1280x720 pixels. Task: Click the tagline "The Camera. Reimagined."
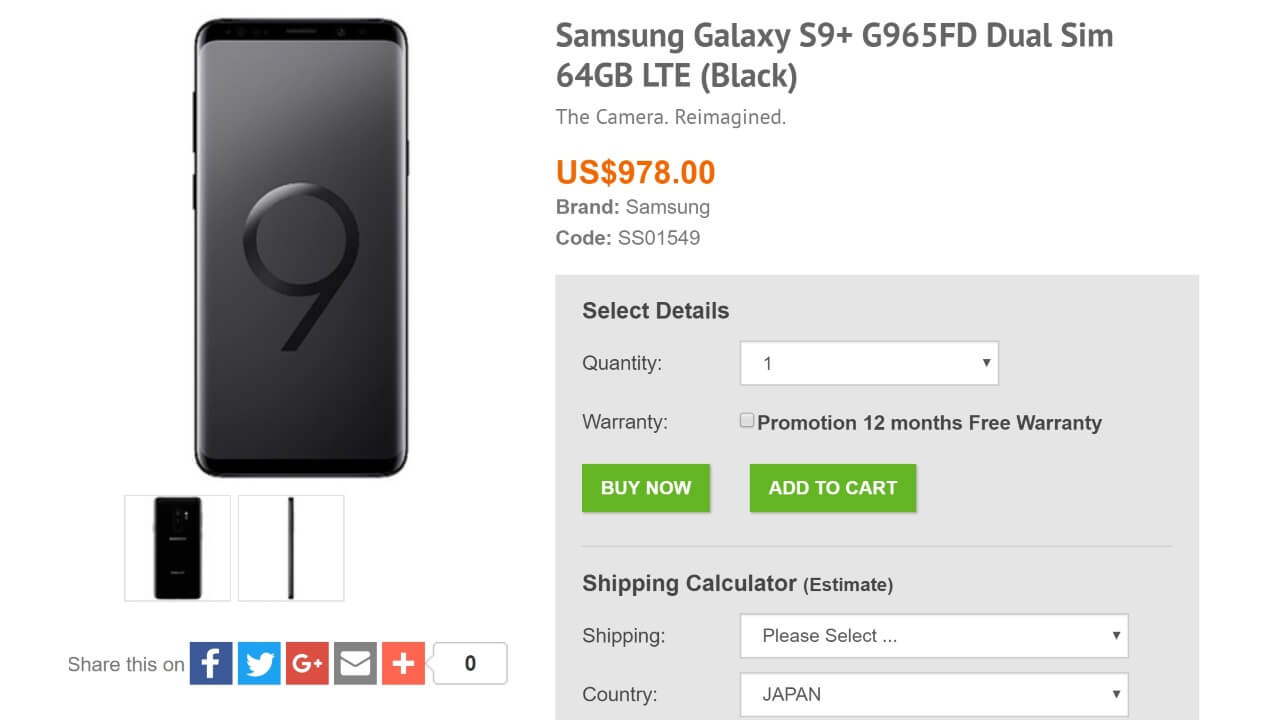click(671, 117)
